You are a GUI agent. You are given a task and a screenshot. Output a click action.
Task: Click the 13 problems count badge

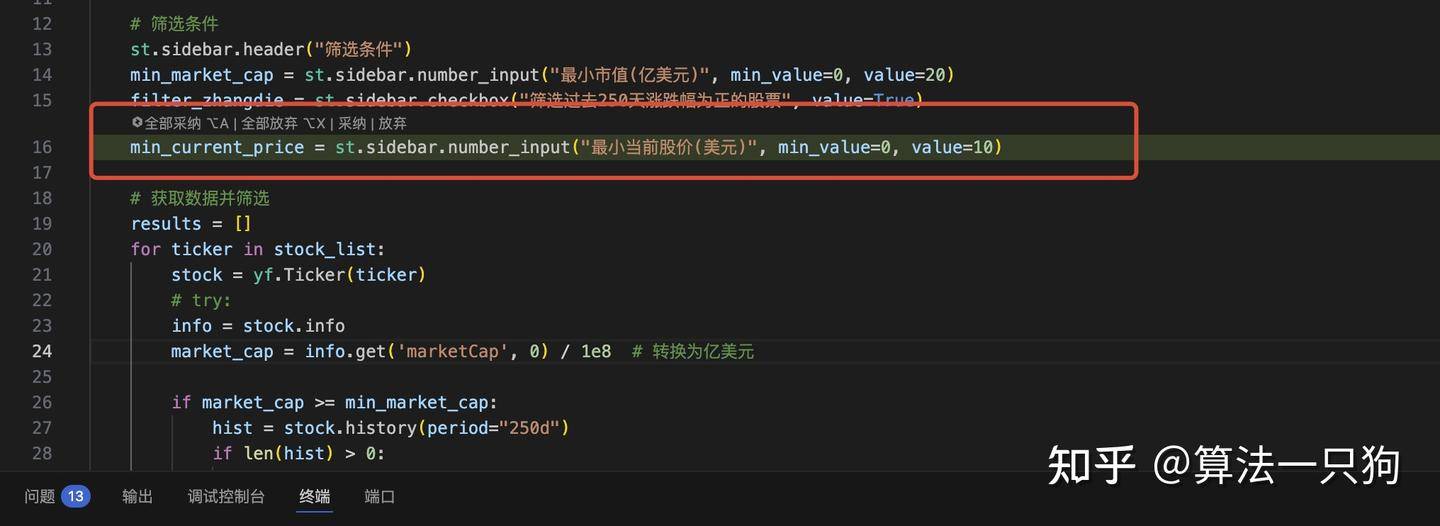pyautogui.click(x=76, y=496)
